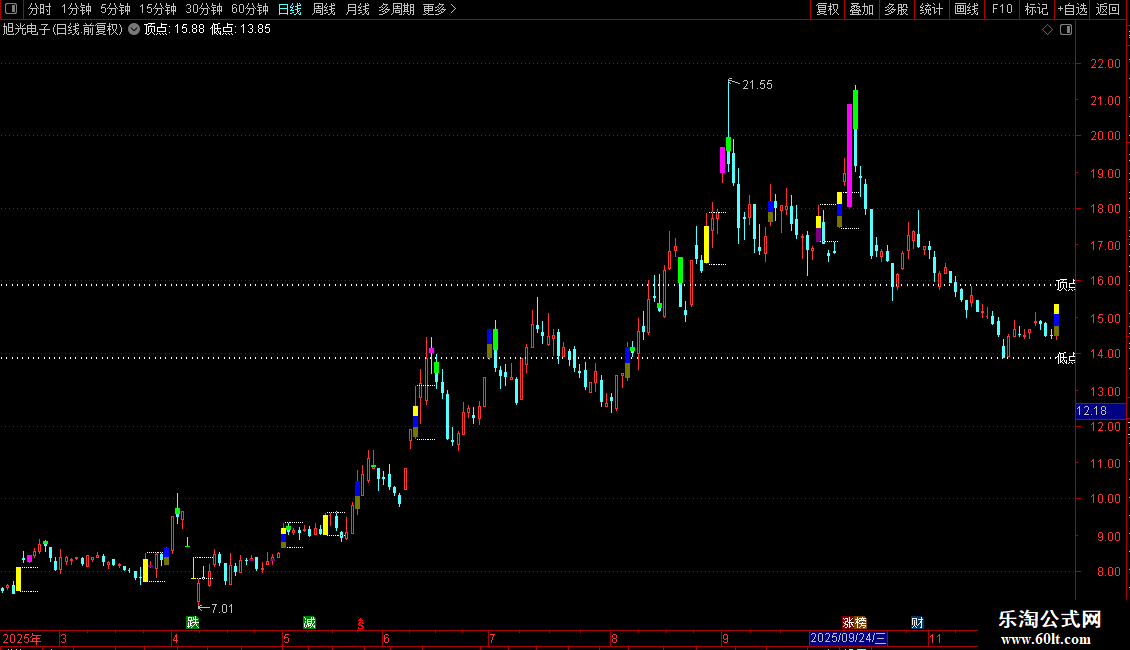Switch to 分时 intraday view
Viewport: 1130px width, 650px height.
pyautogui.click(x=40, y=9)
